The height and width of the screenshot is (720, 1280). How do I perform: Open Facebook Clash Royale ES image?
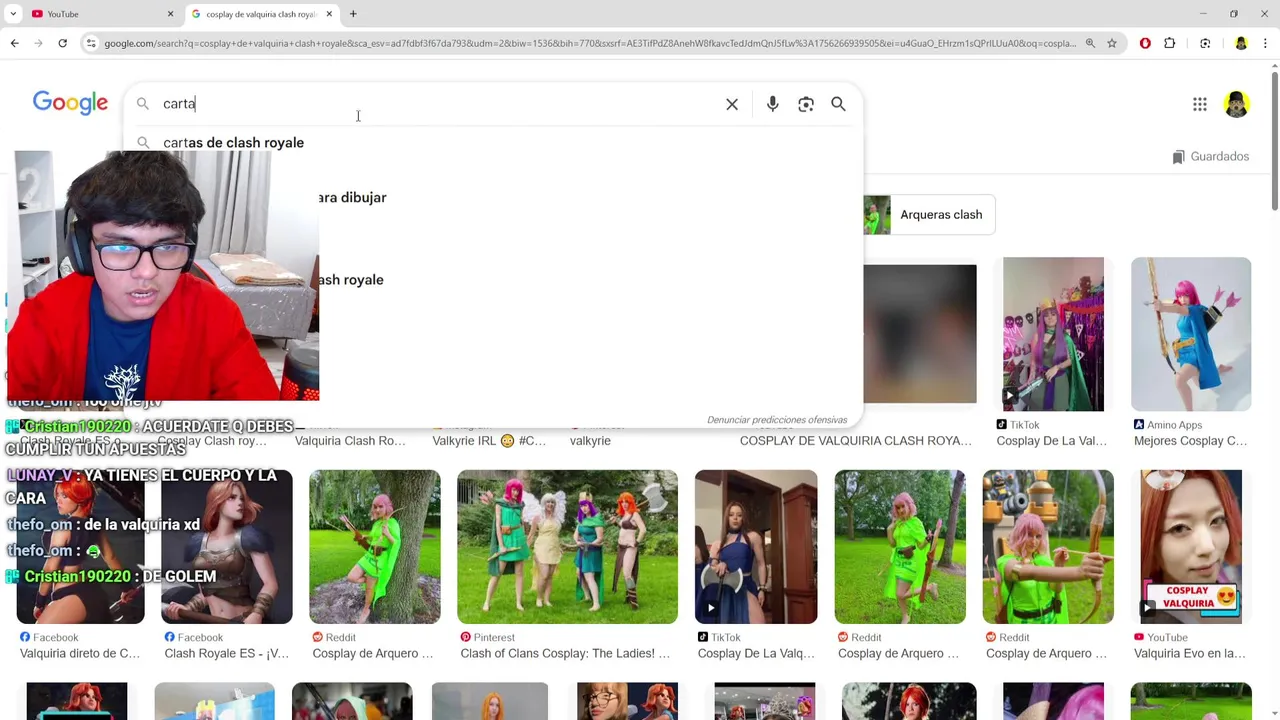227,547
